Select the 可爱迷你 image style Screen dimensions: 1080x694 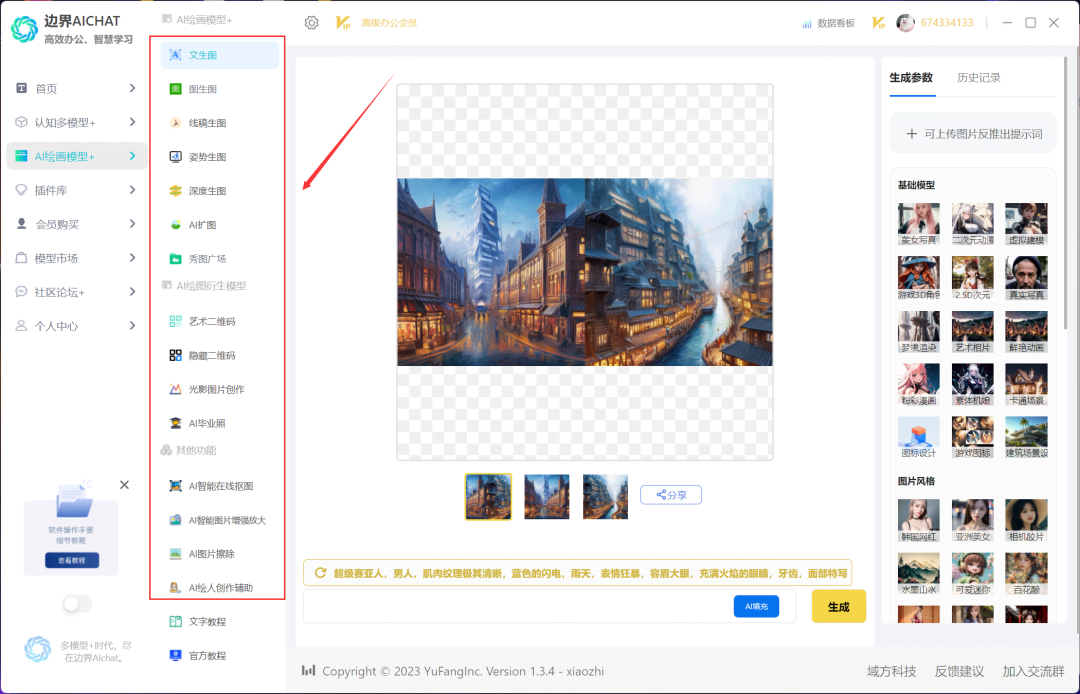click(973, 574)
